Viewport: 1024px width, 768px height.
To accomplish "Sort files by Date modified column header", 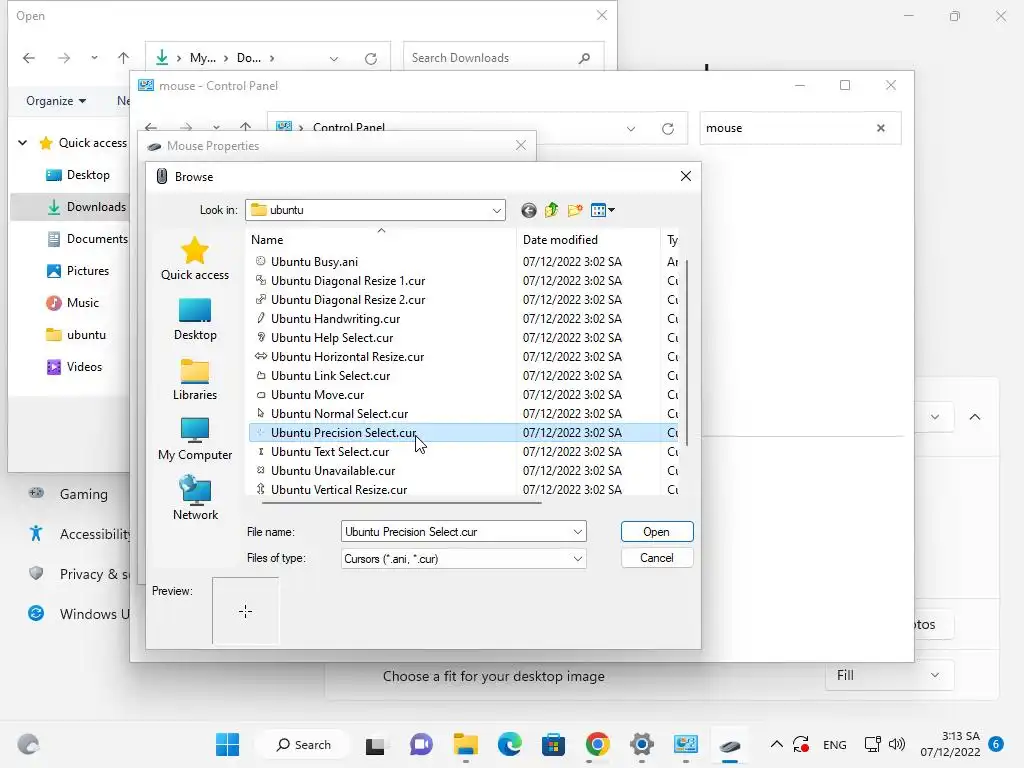I will pyautogui.click(x=588, y=240).
